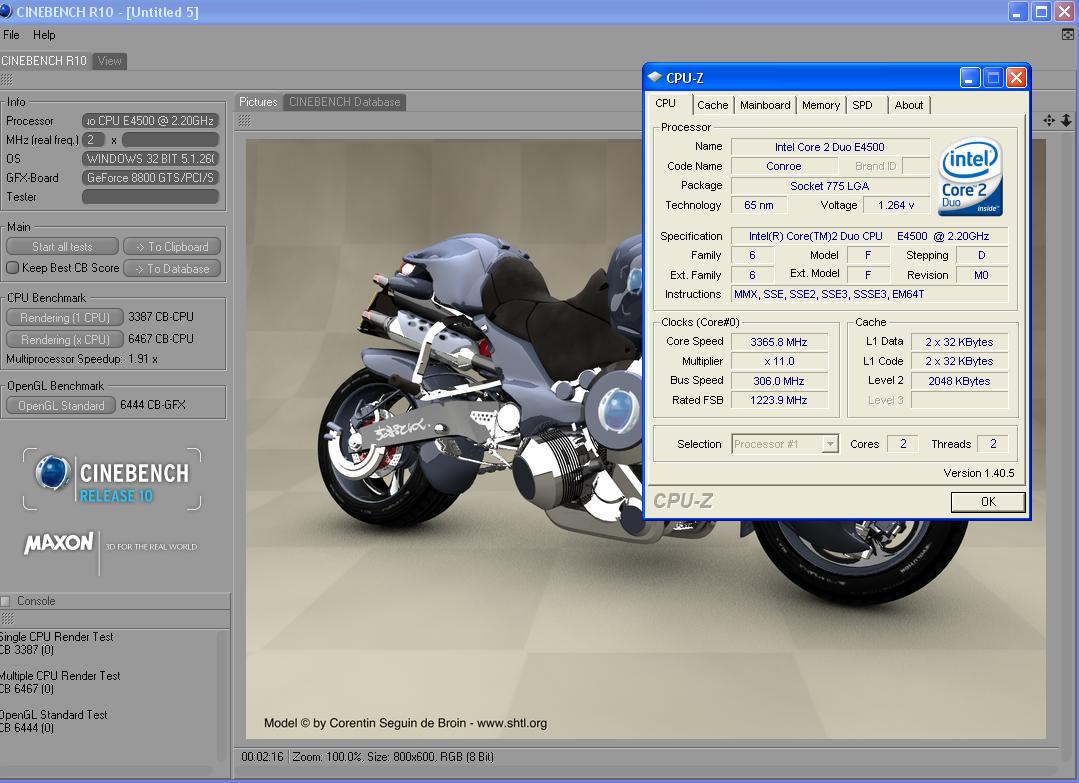Click the Package value Socket 775 LGA
This screenshot has height=783, width=1079.
[x=830, y=186]
